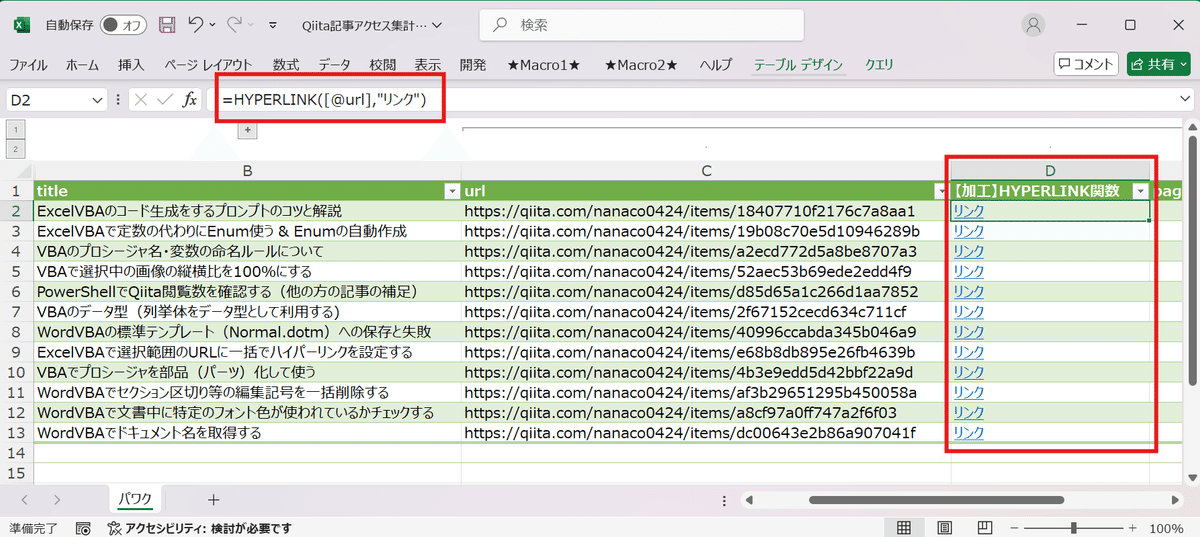This screenshot has width=1200, height=537.
Task: Select the cell 'VBAで選択中の画像の縦横比を100%にする'
Action: pos(247,271)
